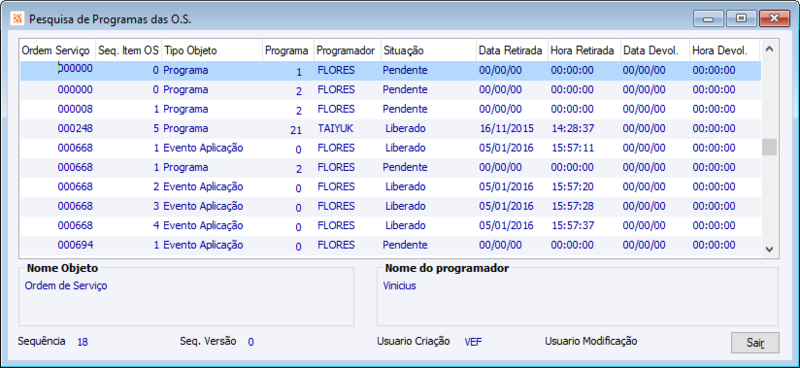Click Seq. Versão value 0
Viewport: 800px width, 368px height.
point(251,342)
